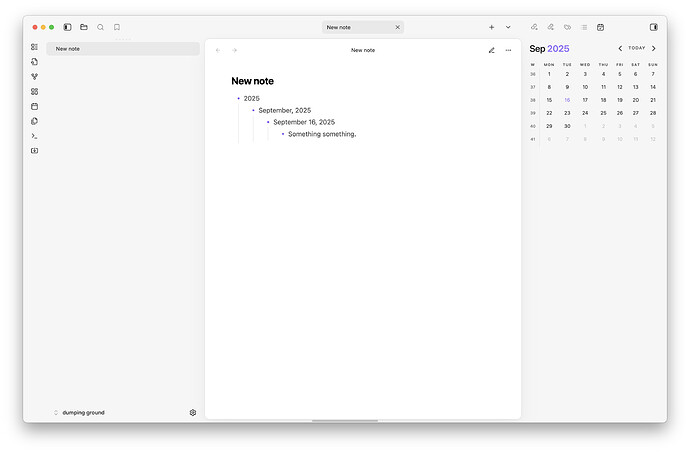Select highlighted date 16 in calendar

pyautogui.click(x=567, y=100)
